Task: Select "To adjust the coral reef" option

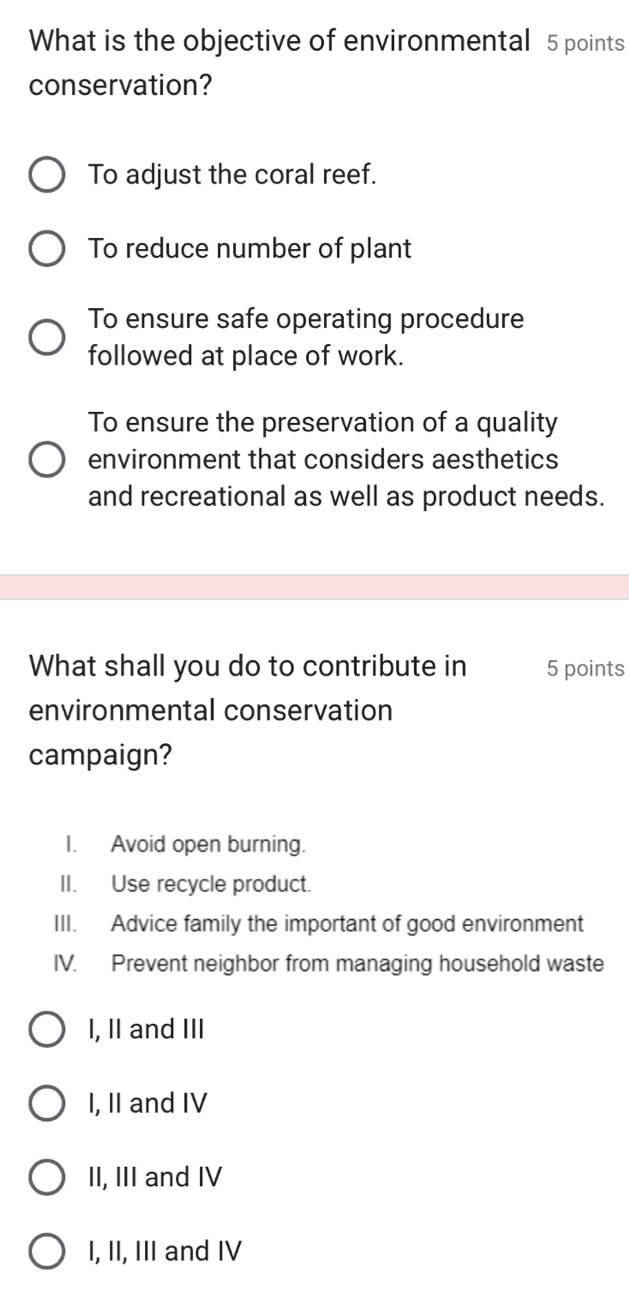Action: point(46,175)
